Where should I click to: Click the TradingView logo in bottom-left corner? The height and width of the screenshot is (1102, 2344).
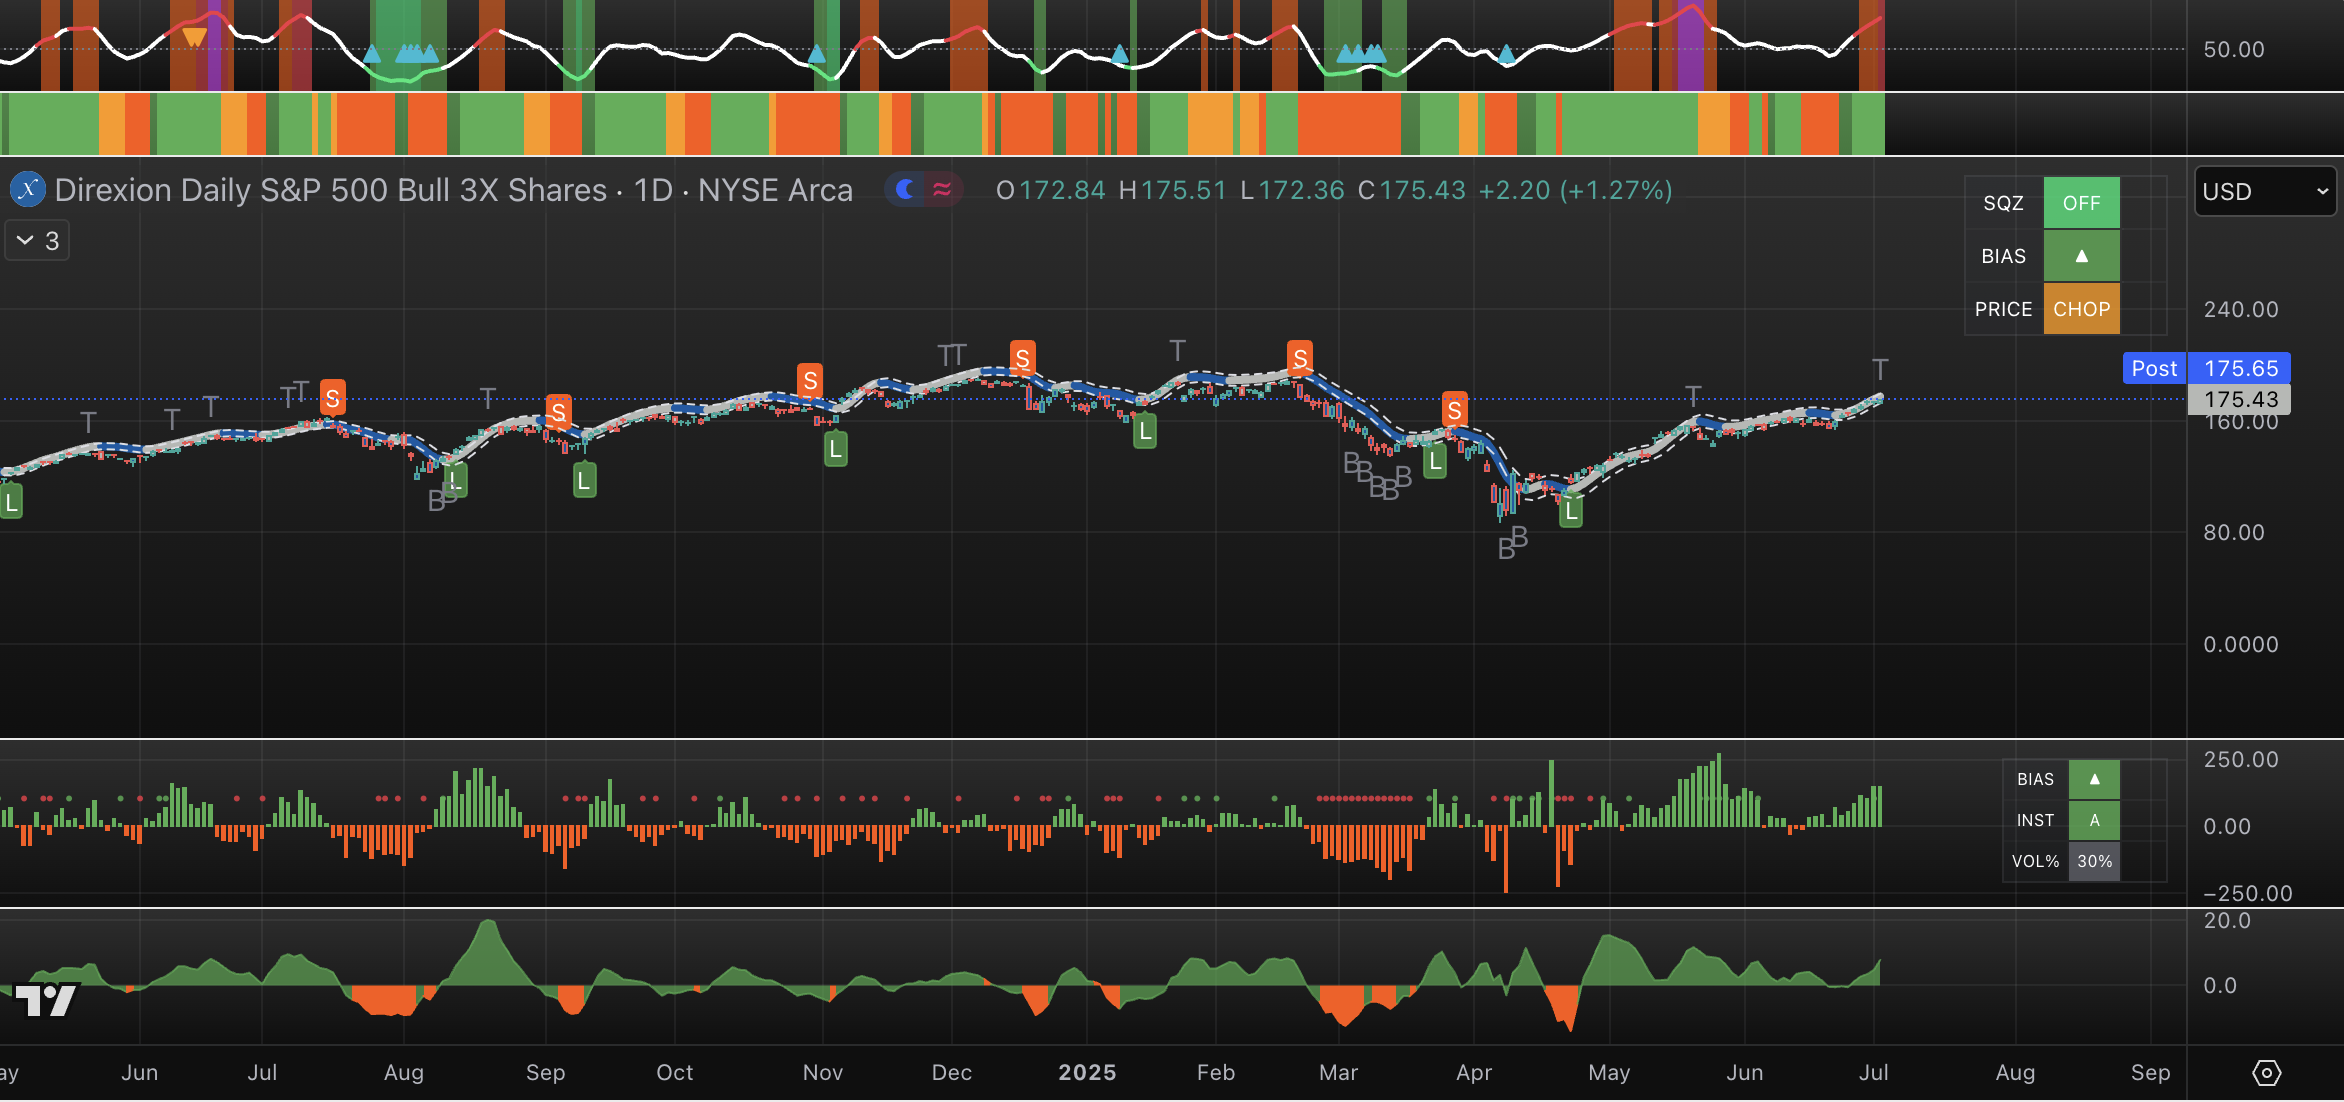(46, 999)
